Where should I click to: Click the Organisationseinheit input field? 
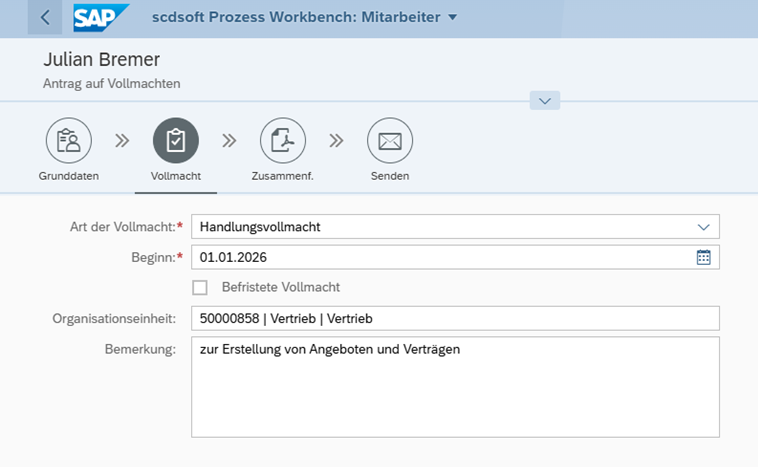(x=455, y=318)
